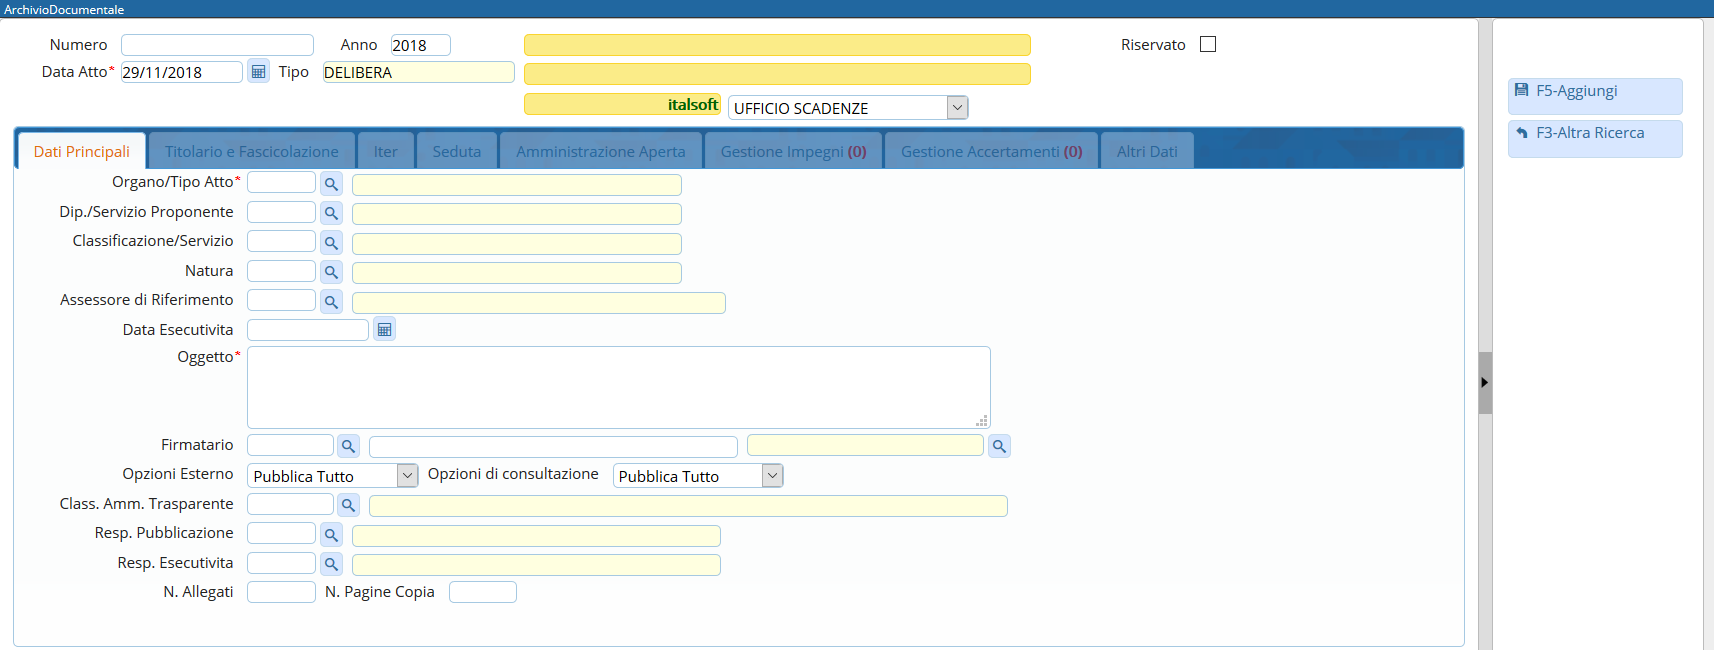Click lookup icon for Dip./Servizio Proponente
This screenshot has width=1714, height=650.
(x=331, y=213)
